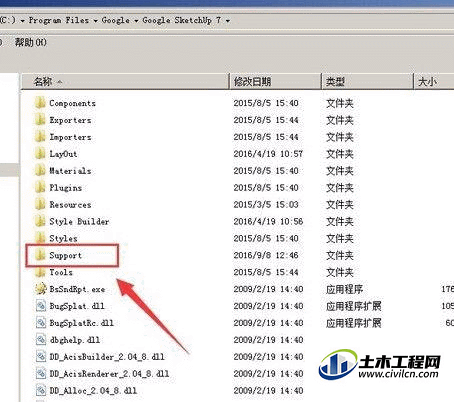Image resolution: width=454 pixels, height=402 pixels.
Task: Click the DD_AcisRenderer_2.04_8.dll file name
Action: [x=109, y=374]
